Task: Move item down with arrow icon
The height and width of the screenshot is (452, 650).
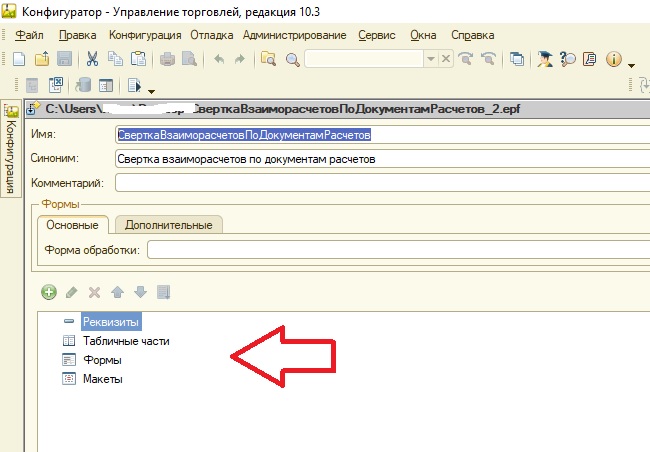Action: (141, 292)
